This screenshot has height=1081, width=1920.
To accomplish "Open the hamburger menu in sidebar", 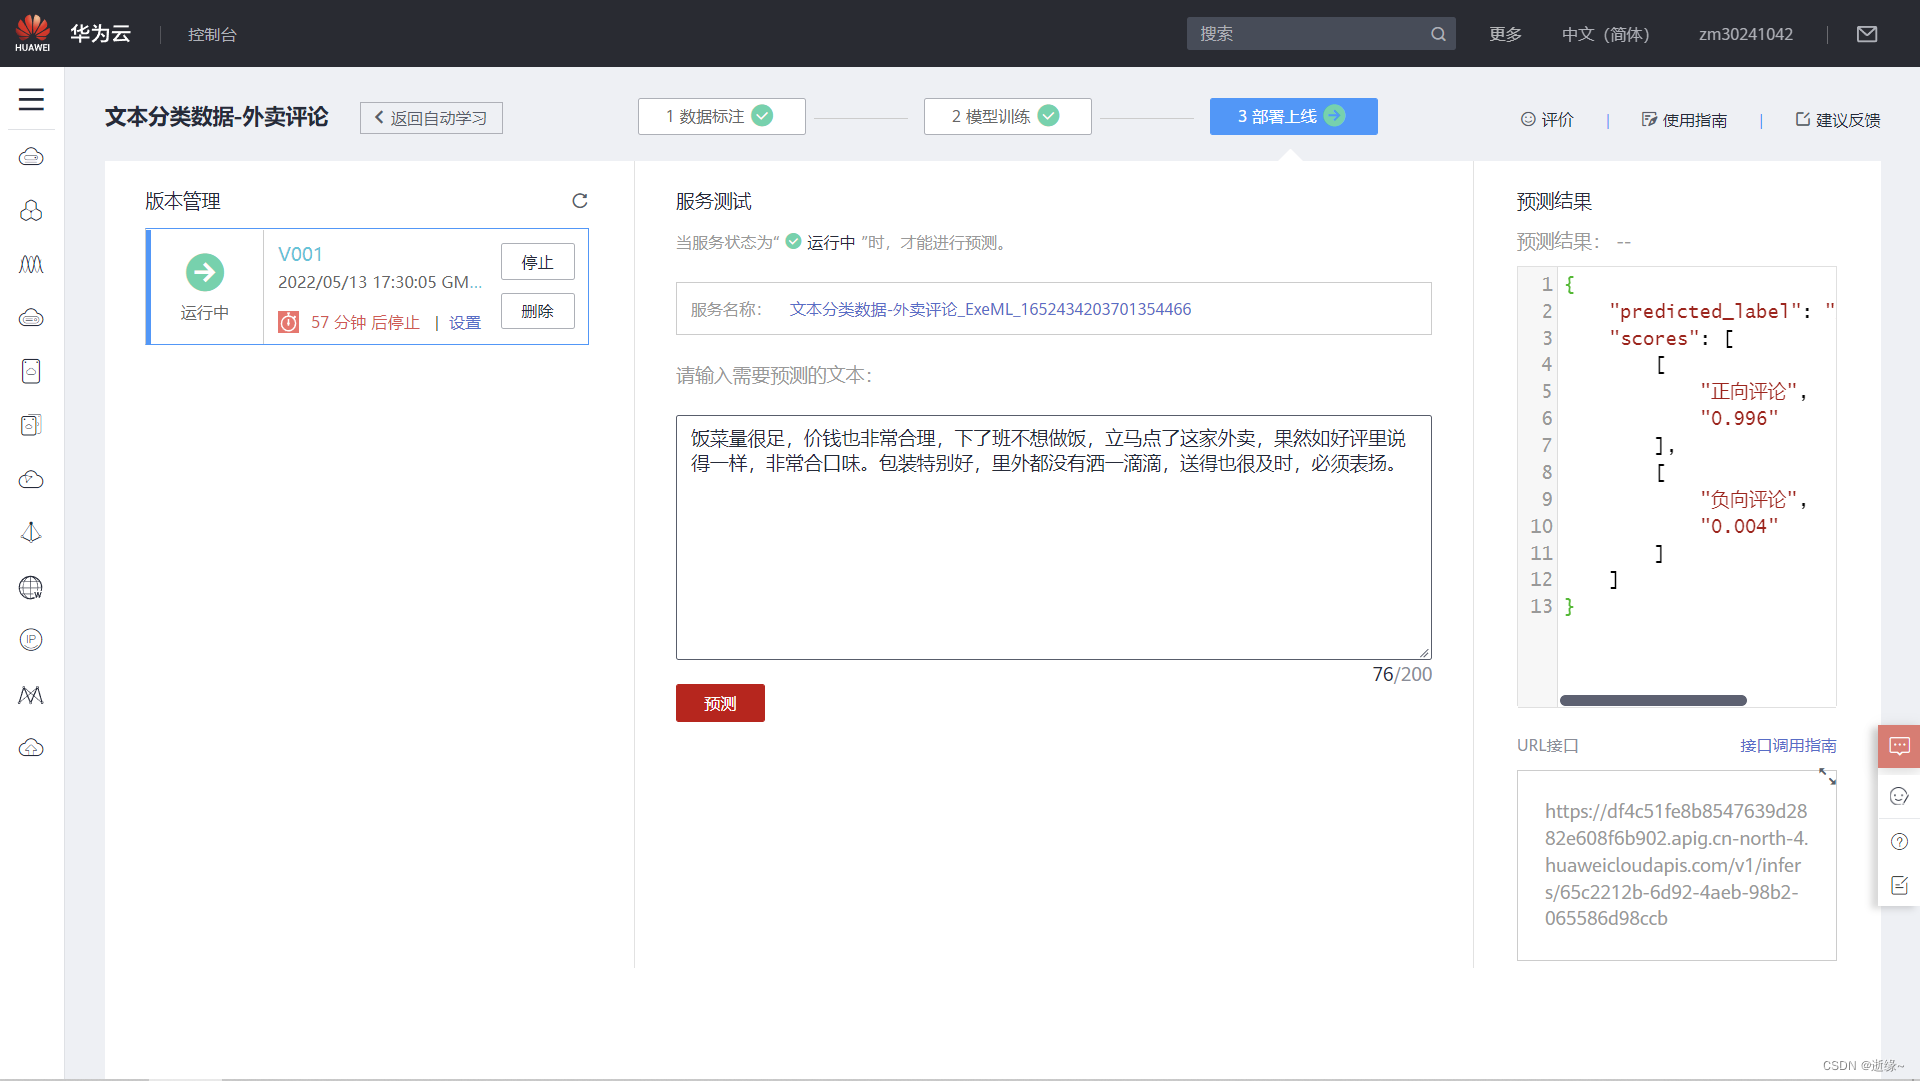I will (31, 99).
